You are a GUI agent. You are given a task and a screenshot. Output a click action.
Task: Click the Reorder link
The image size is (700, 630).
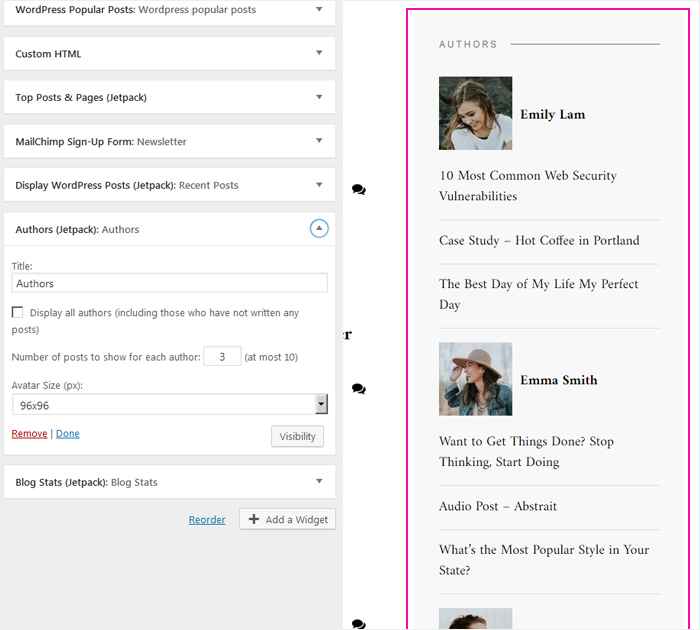[207, 520]
